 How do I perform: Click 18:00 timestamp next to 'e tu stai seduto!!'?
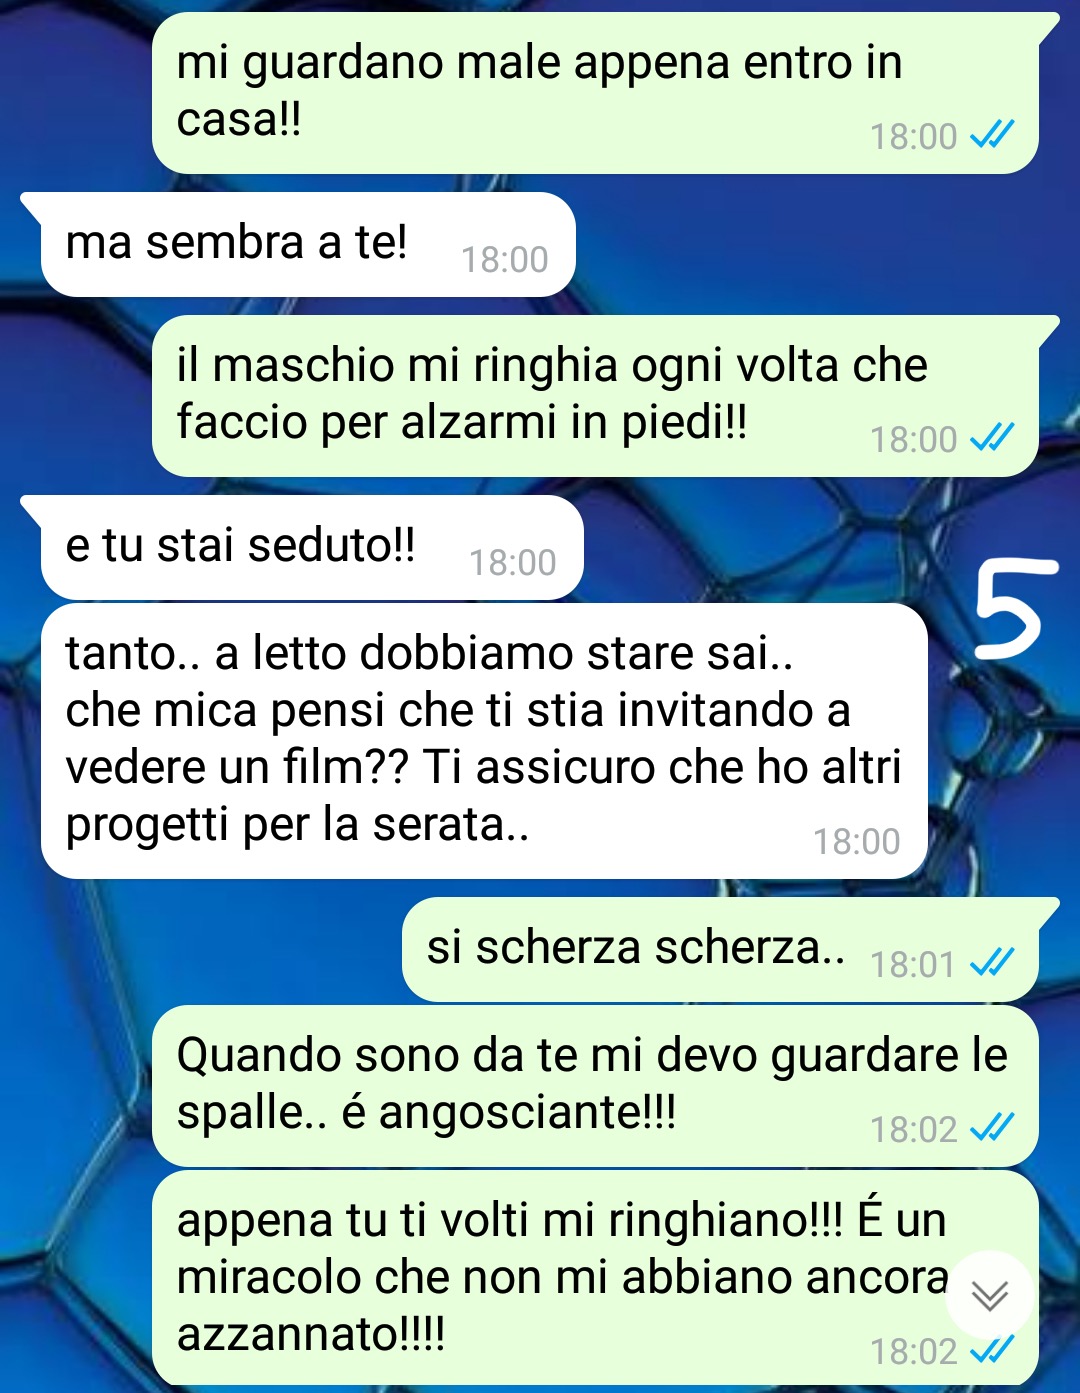(512, 563)
